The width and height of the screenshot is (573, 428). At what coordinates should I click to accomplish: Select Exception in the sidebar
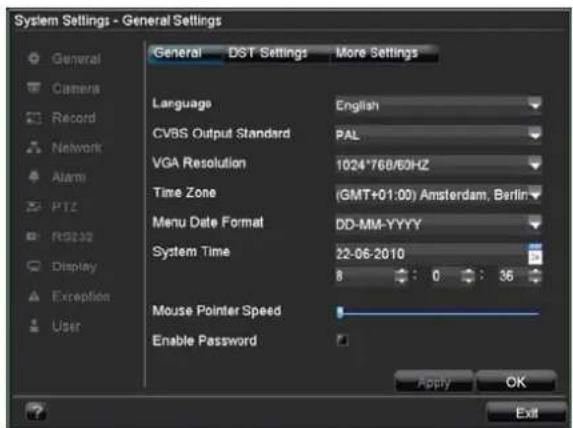tap(81, 296)
